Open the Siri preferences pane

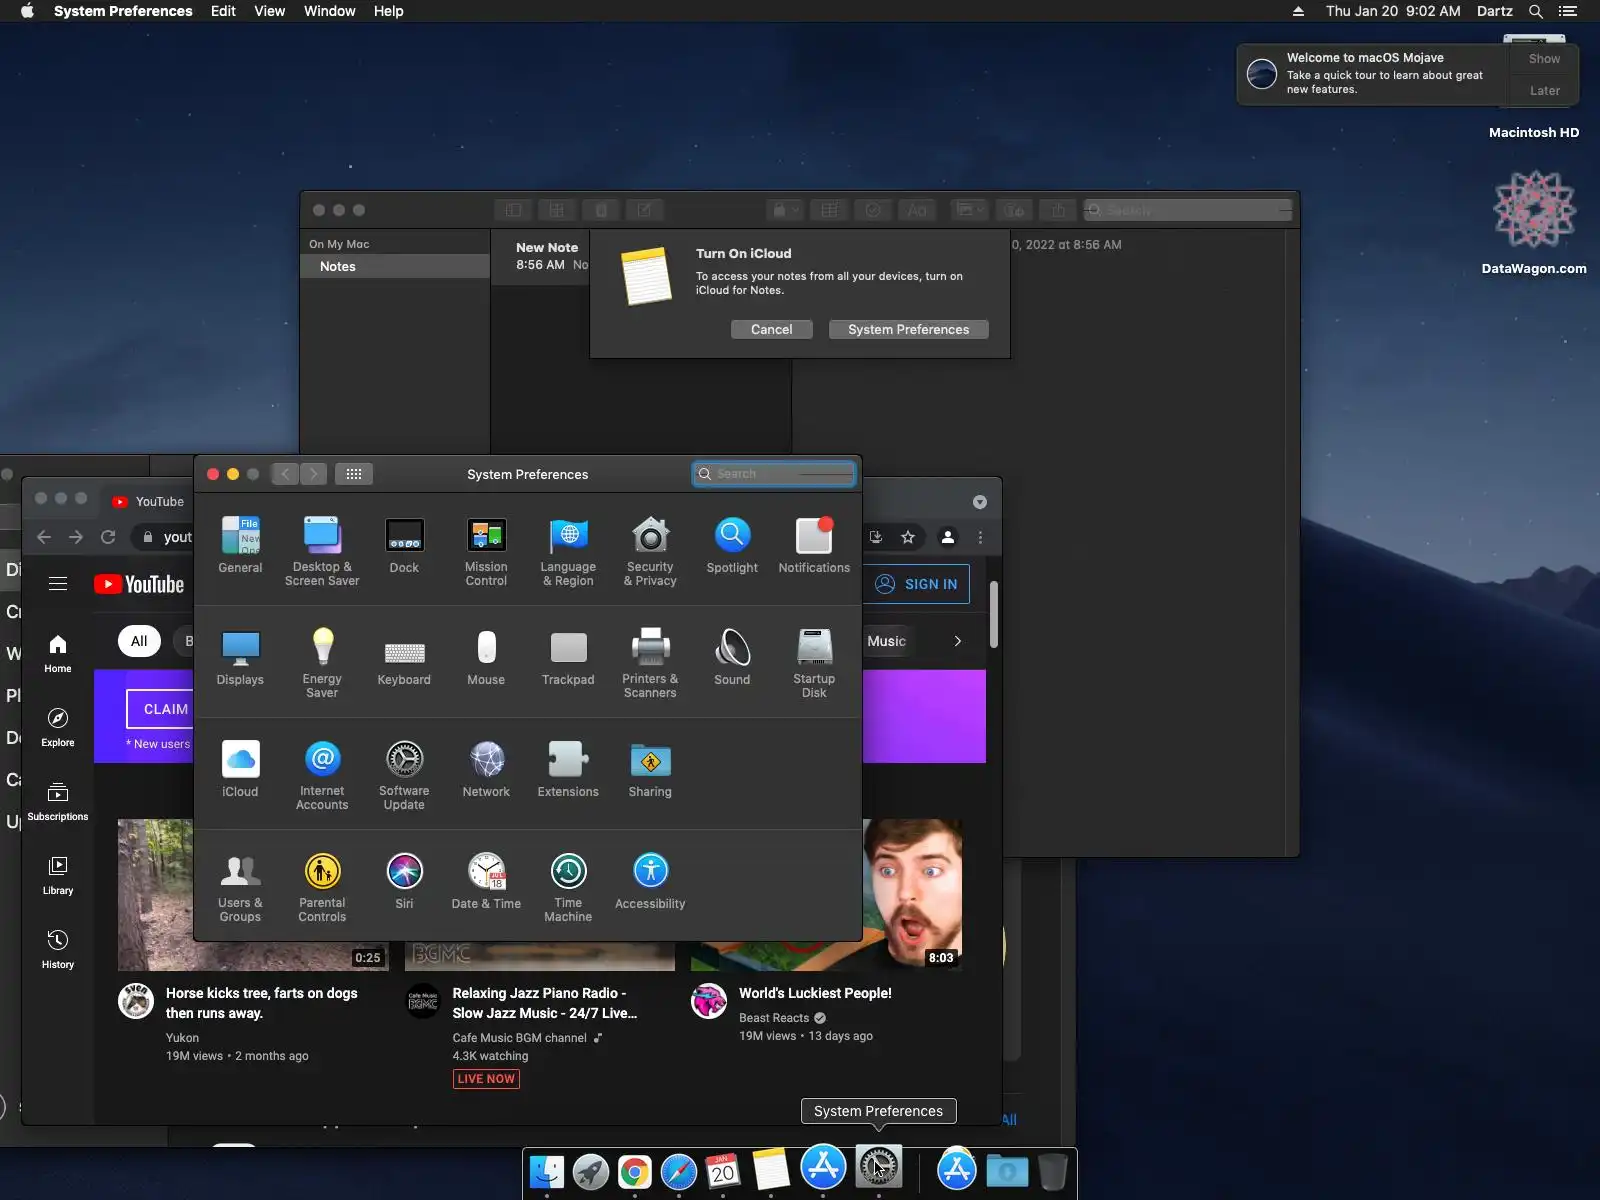[x=404, y=881]
